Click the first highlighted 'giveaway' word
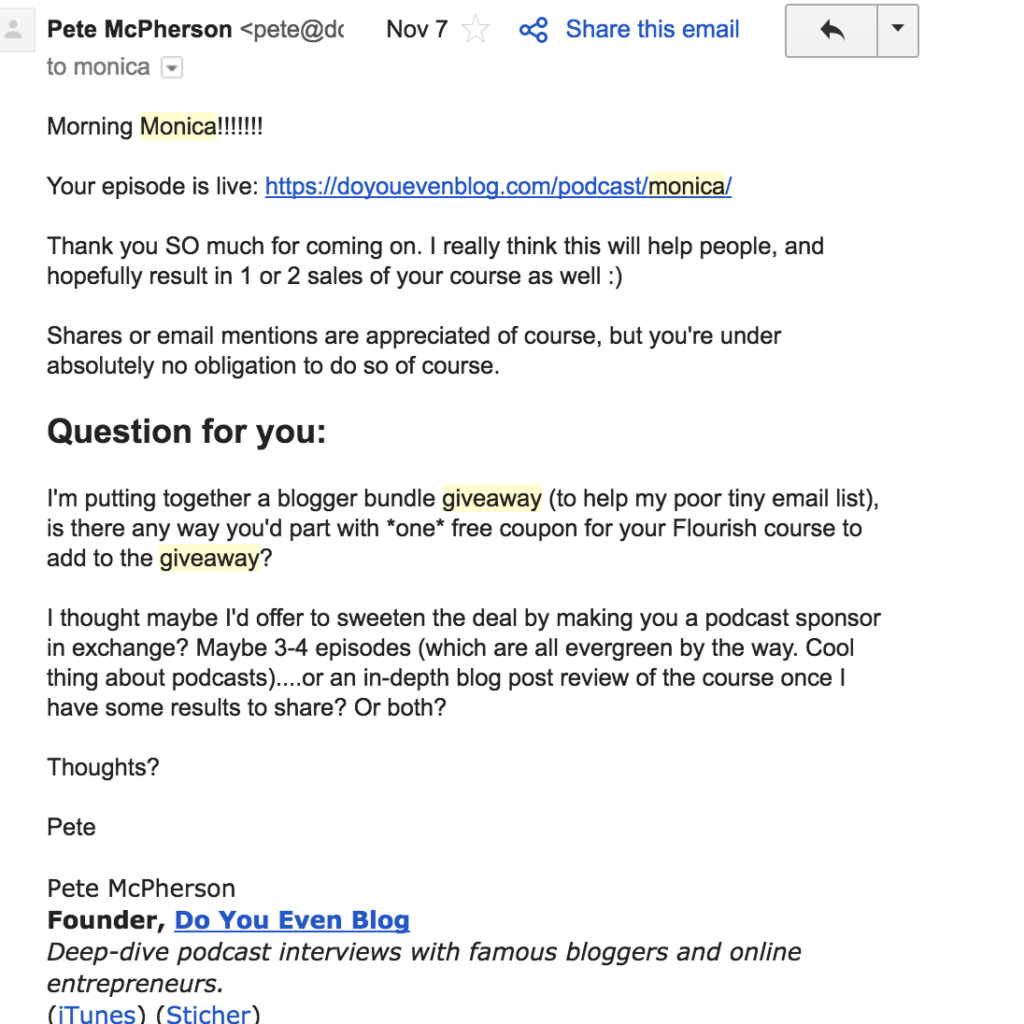 pyautogui.click(x=492, y=499)
